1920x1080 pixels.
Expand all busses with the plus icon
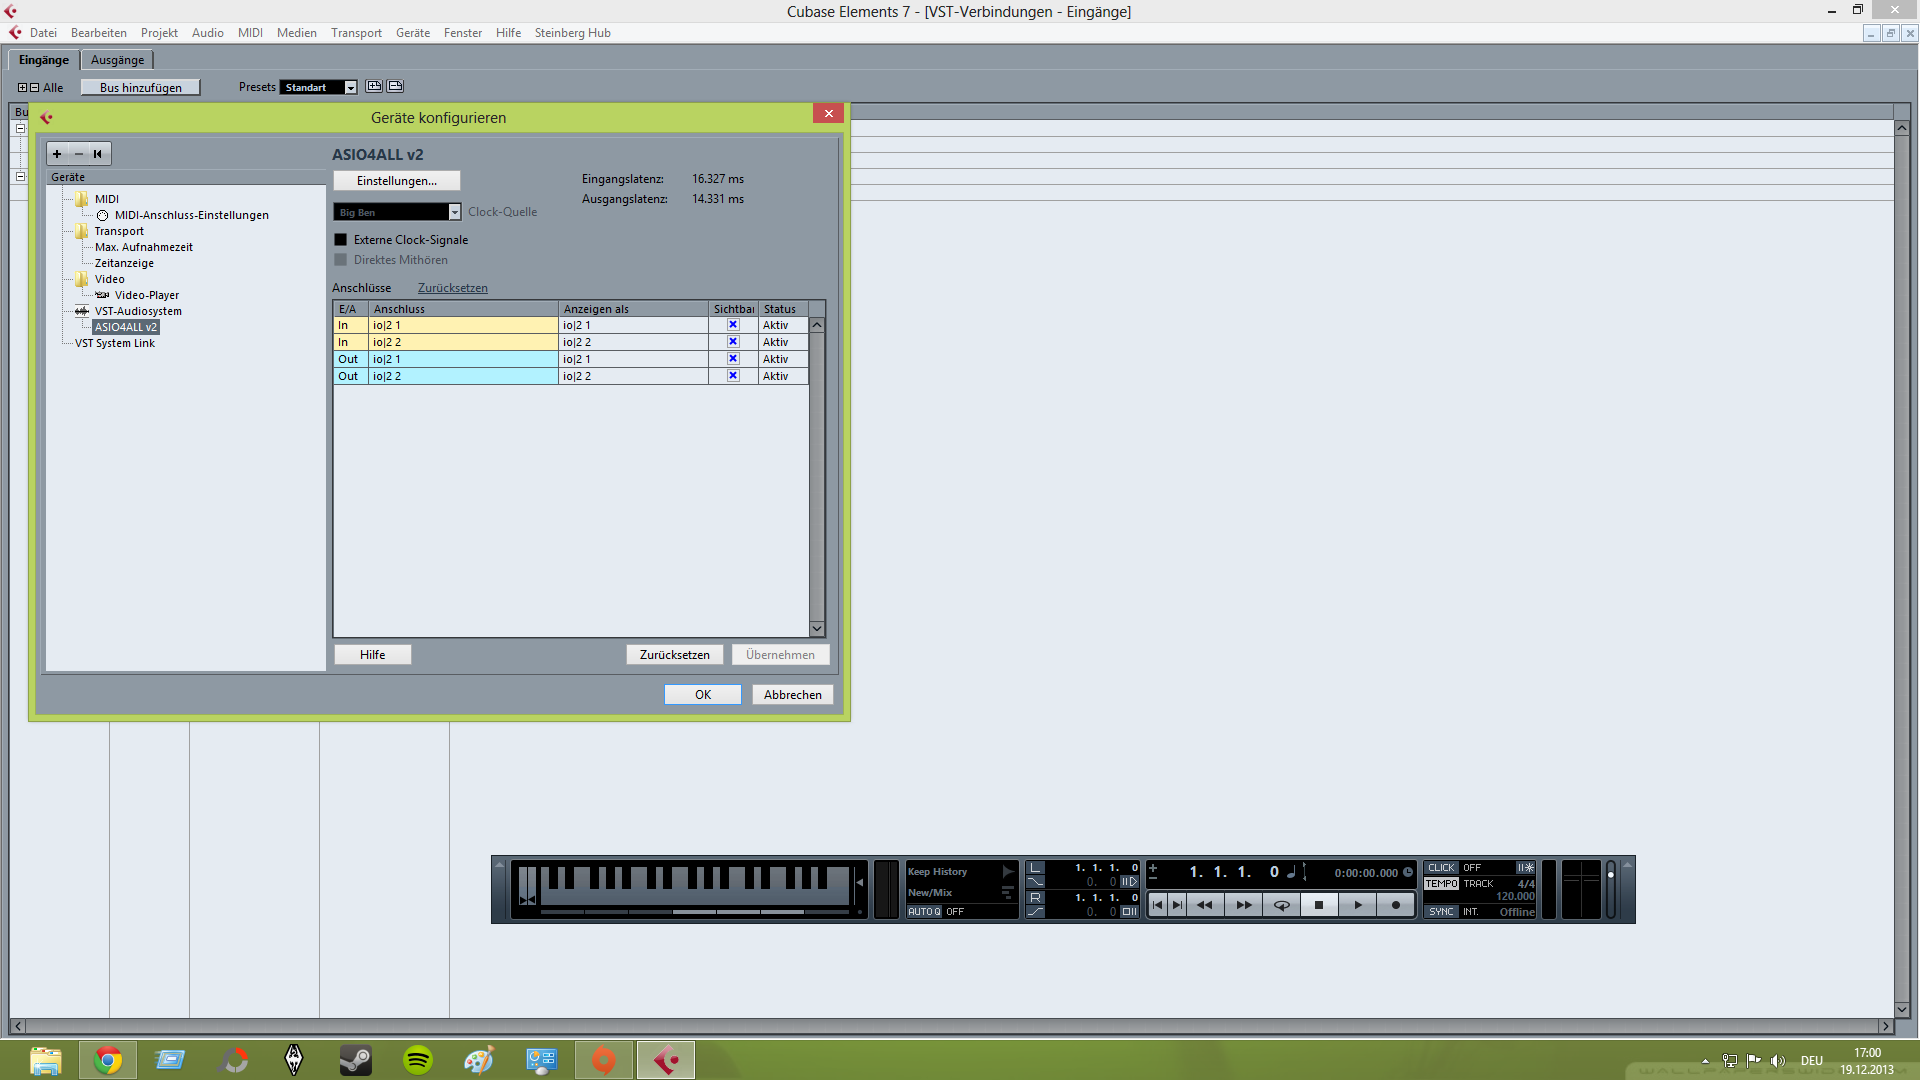click(23, 88)
